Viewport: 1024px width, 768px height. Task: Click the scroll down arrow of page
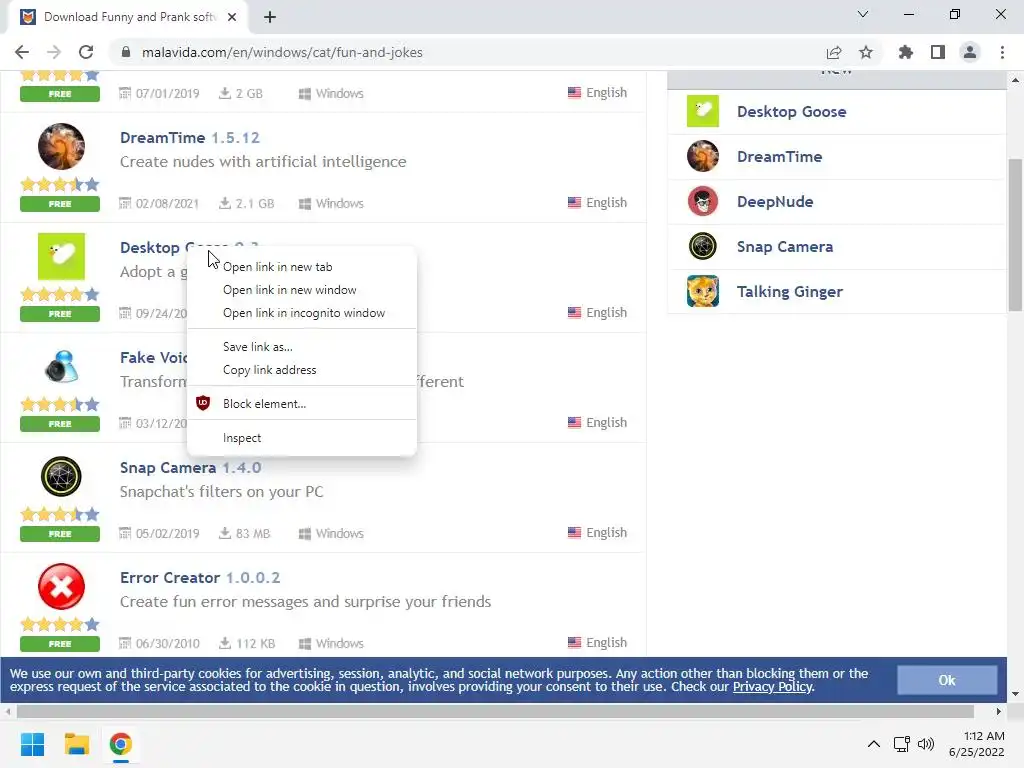tap(1015, 694)
